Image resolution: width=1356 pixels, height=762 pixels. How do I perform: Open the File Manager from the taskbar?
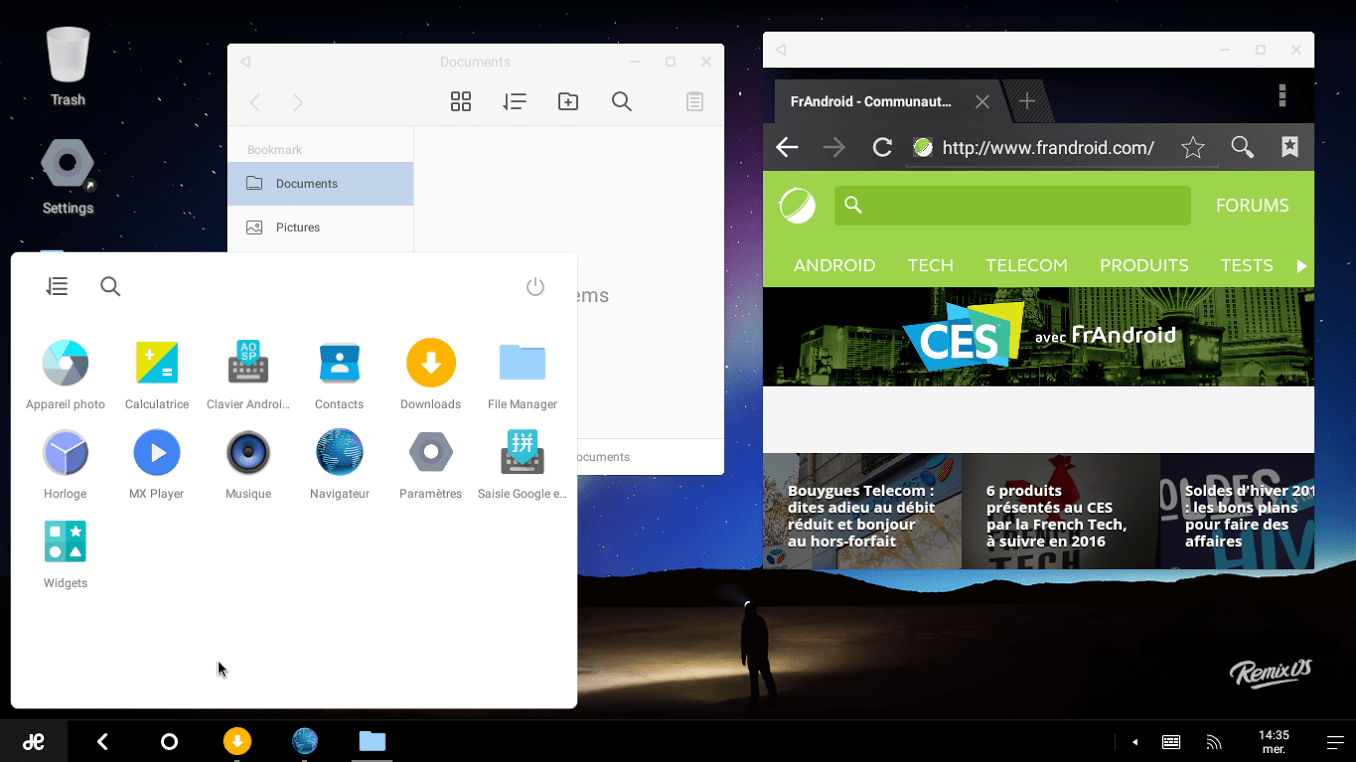pyautogui.click(x=372, y=741)
